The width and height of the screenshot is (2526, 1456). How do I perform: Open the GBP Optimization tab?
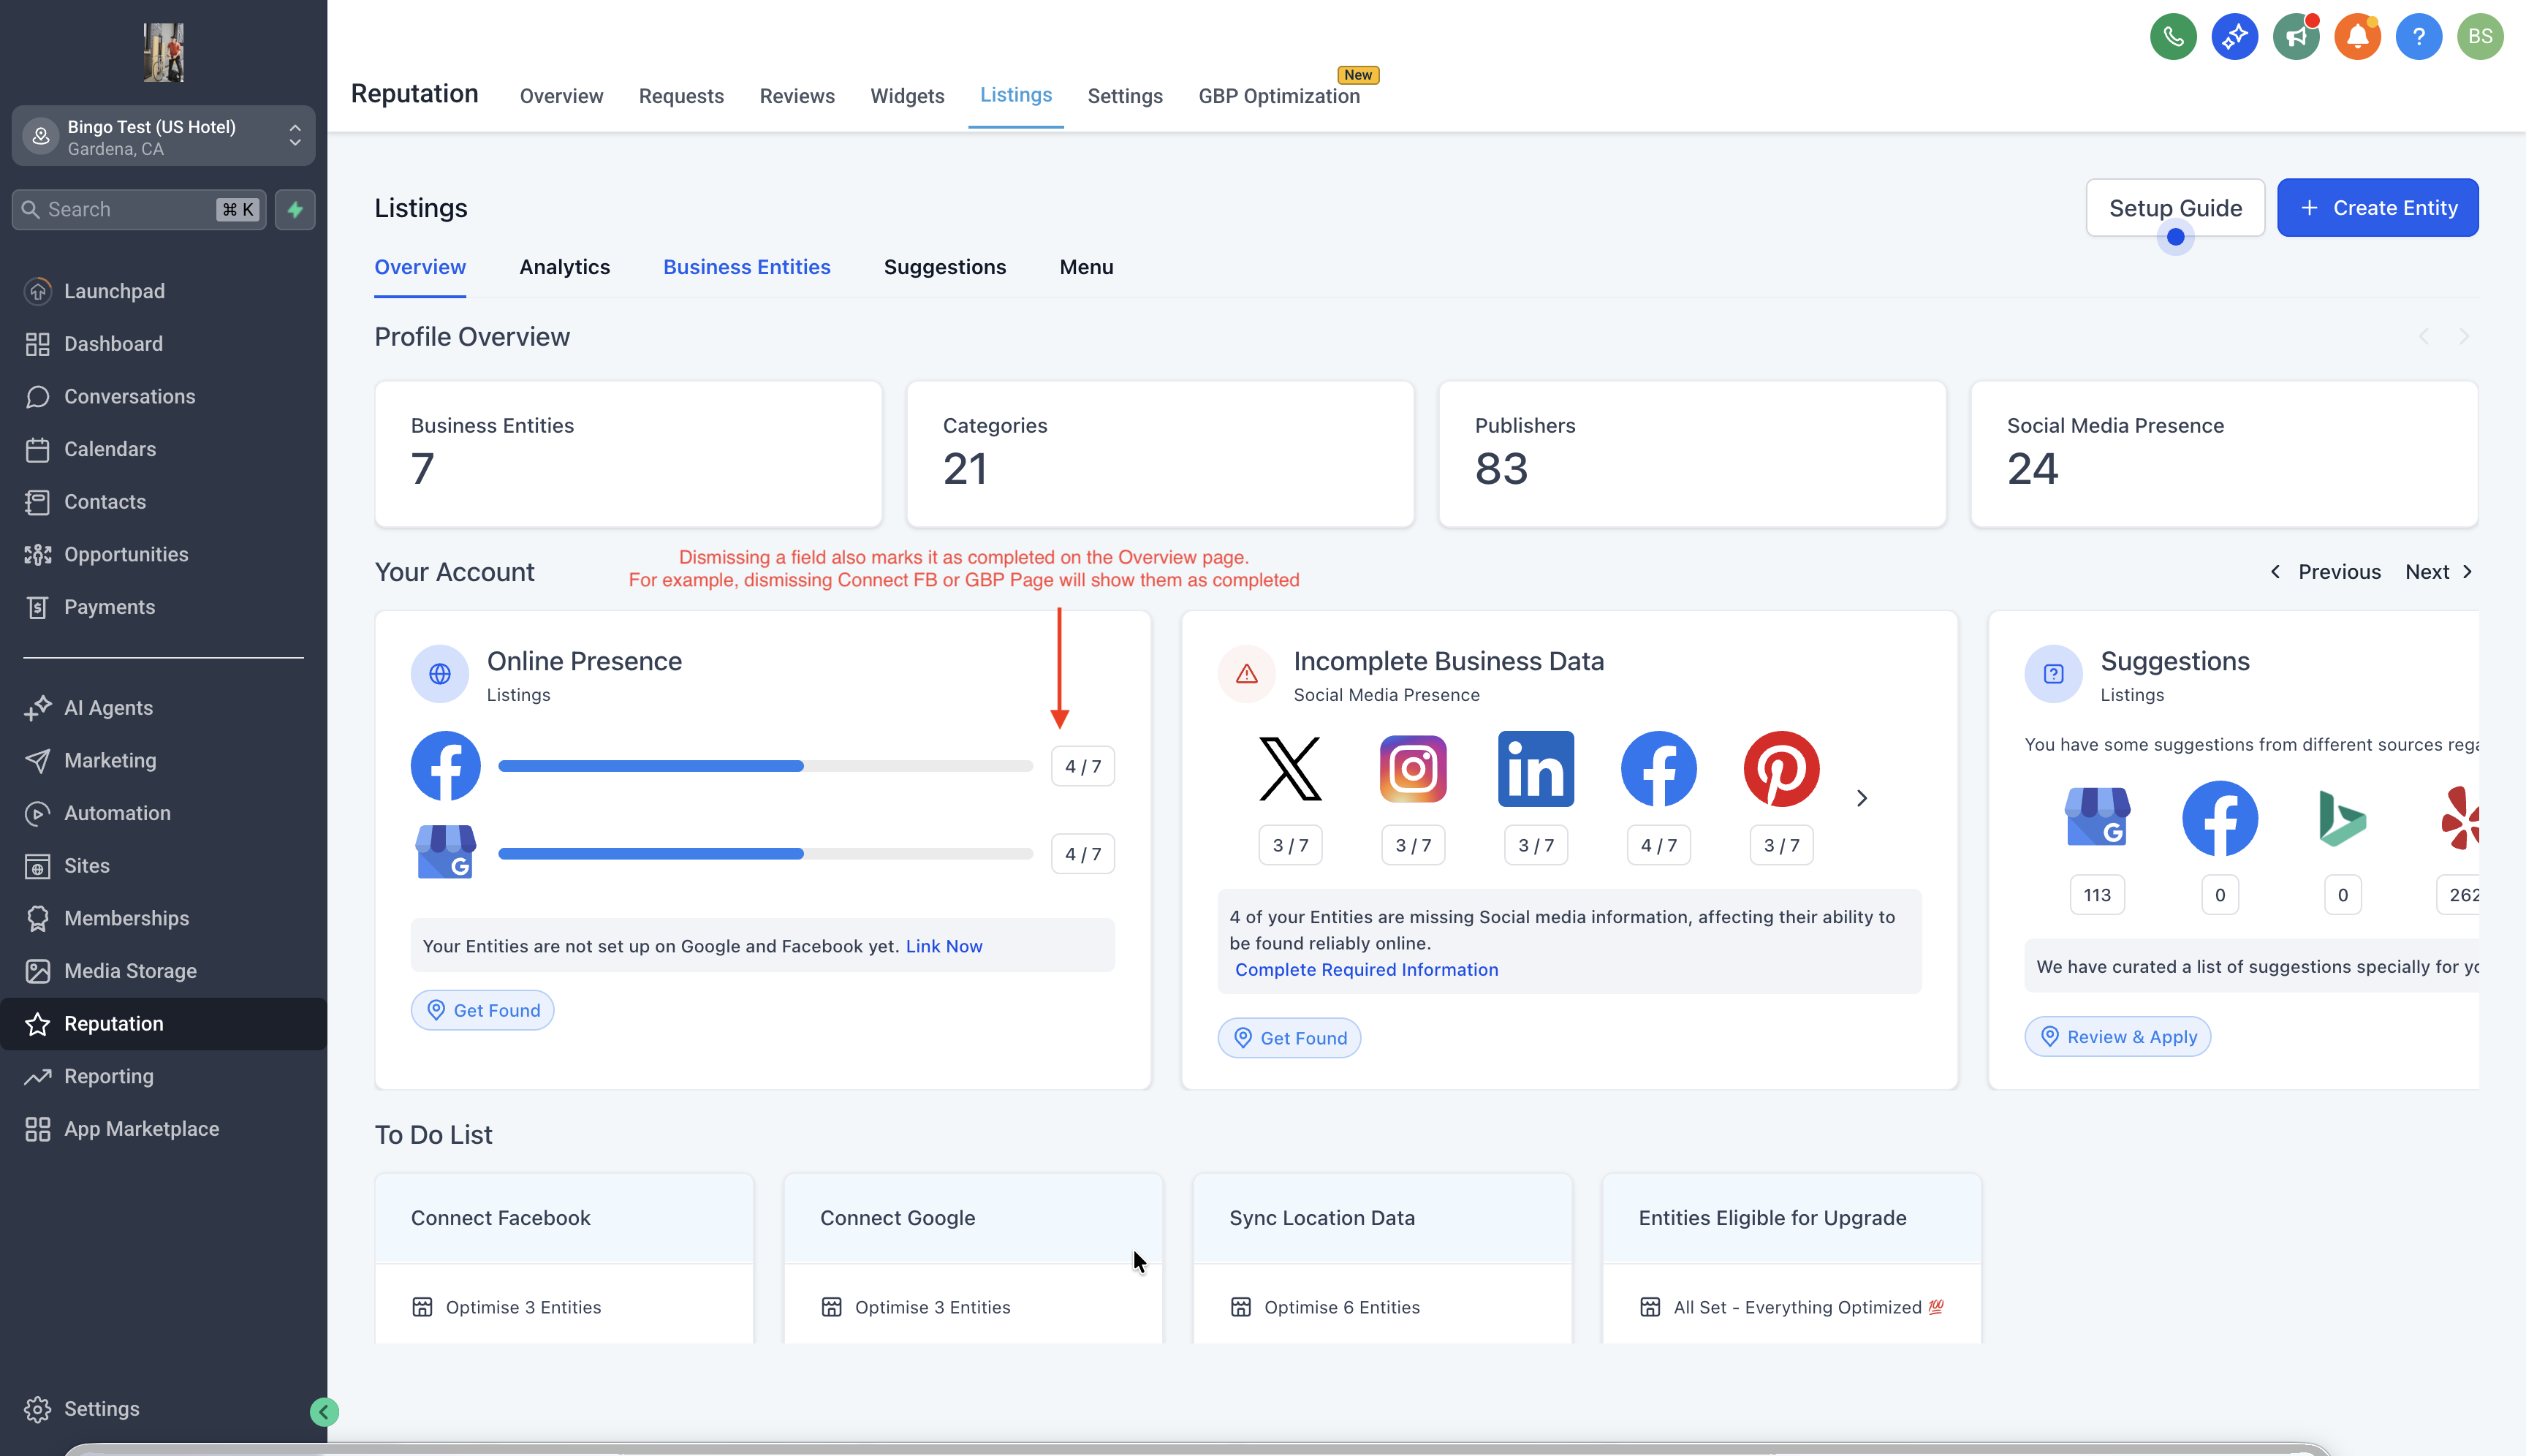click(1278, 96)
